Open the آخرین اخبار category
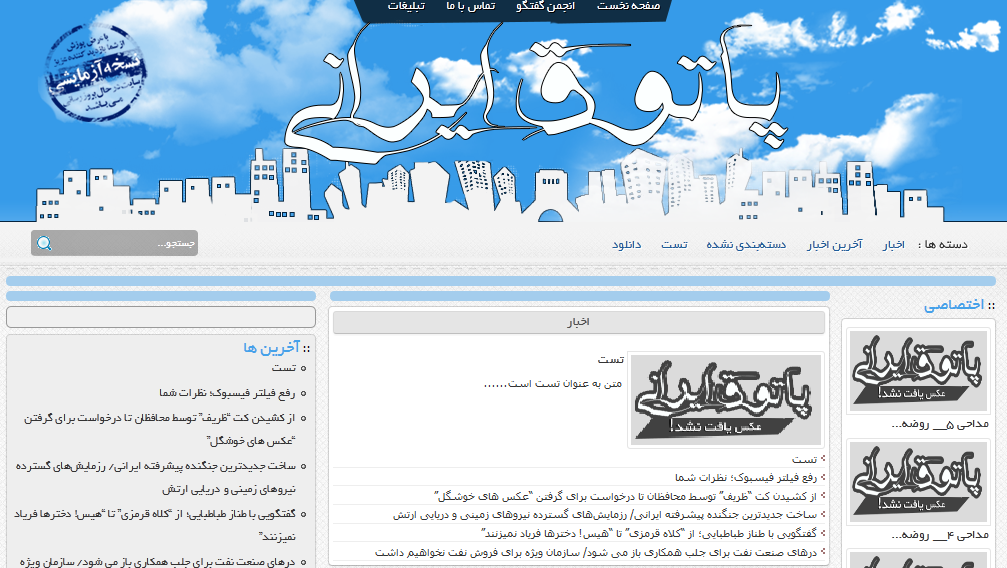Image resolution: width=1007 pixels, height=568 pixels. (x=834, y=245)
